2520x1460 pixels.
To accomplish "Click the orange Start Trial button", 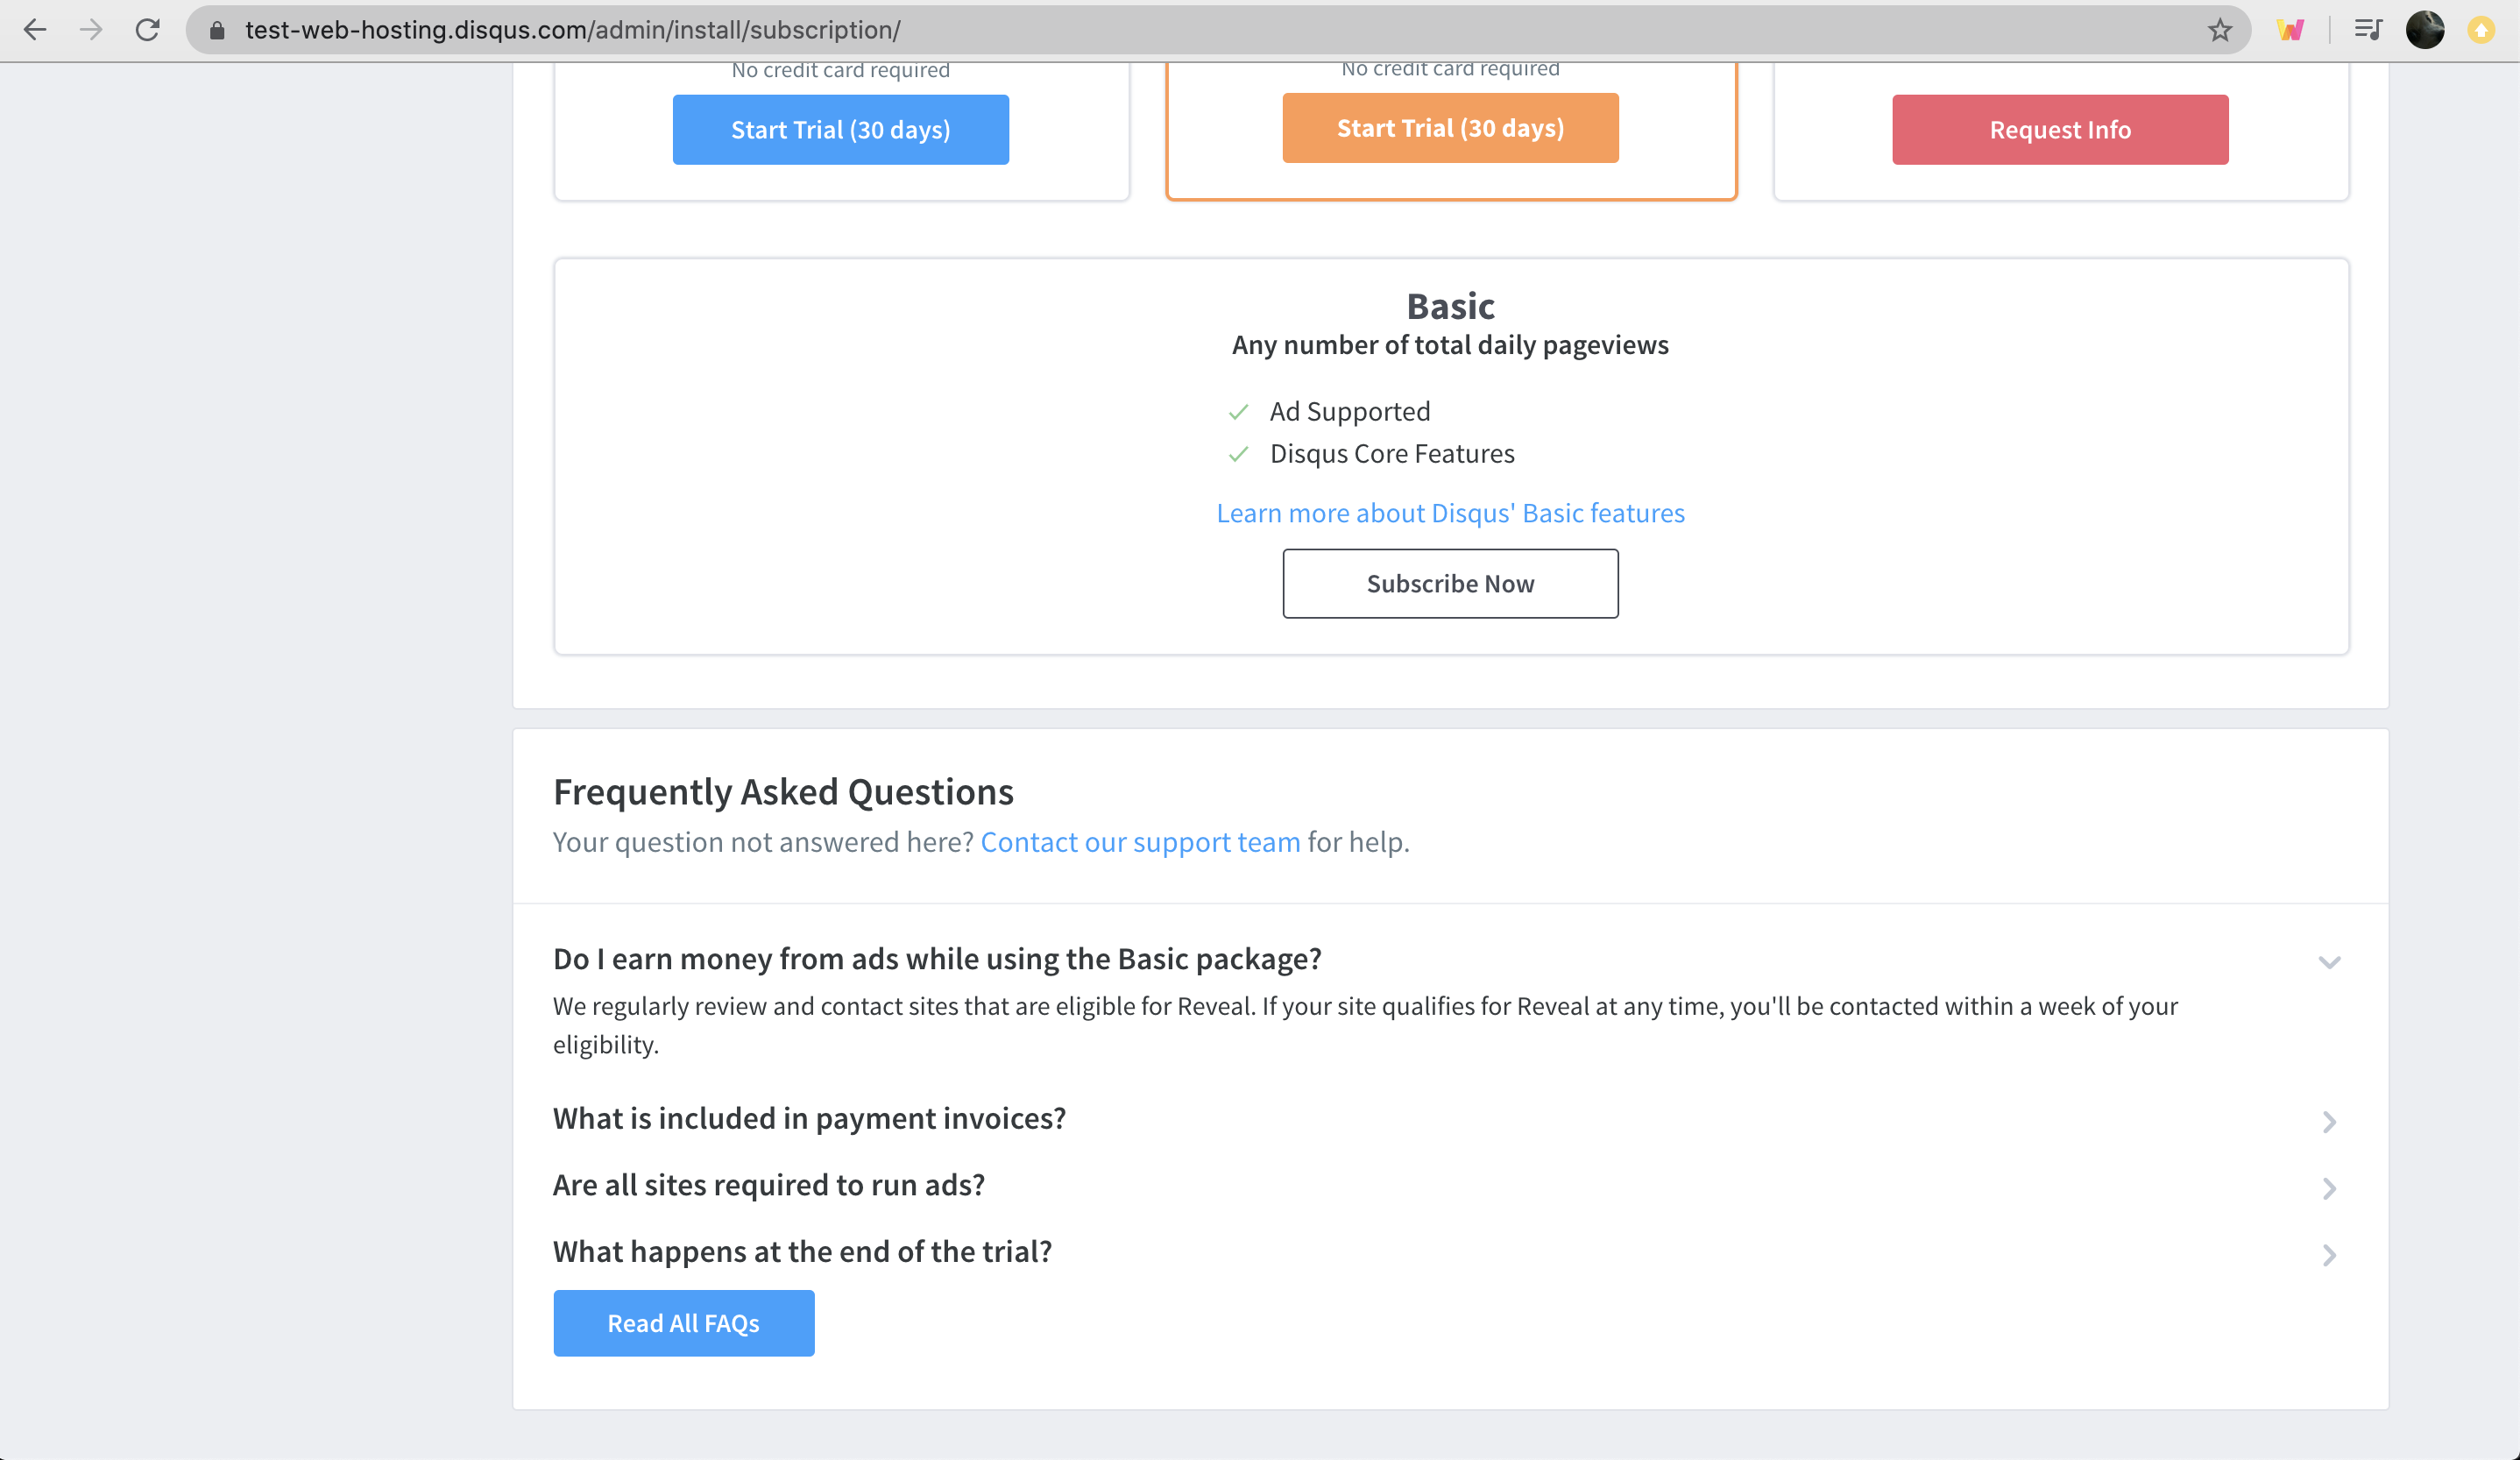I will [x=1450, y=128].
